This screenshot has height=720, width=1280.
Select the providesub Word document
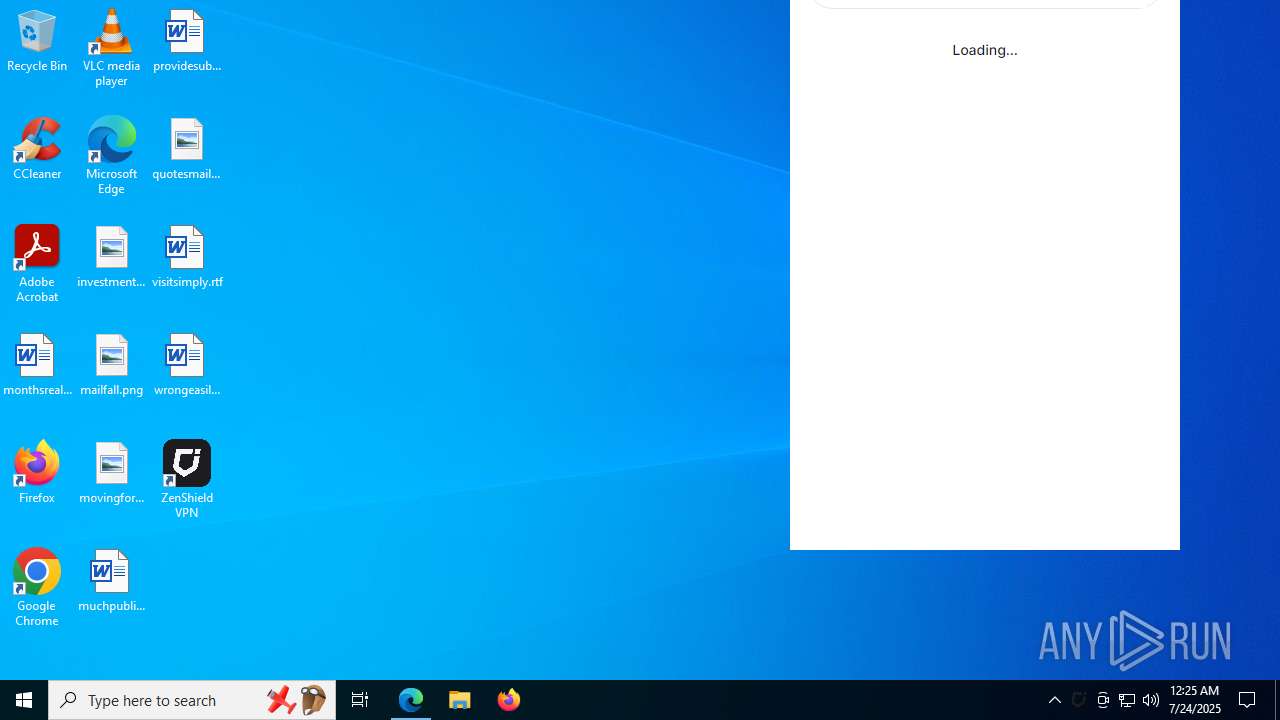(187, 42)
